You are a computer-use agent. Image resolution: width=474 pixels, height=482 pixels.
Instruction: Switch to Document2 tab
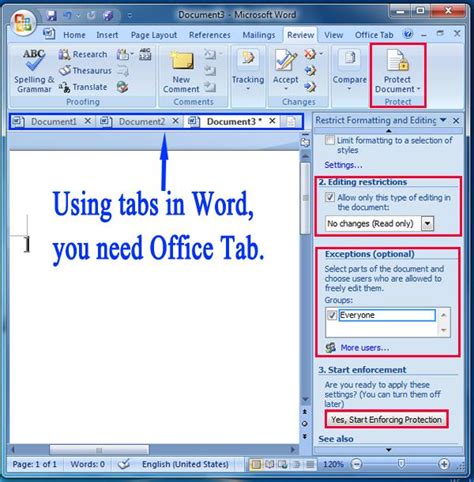(x=142, y=122)
